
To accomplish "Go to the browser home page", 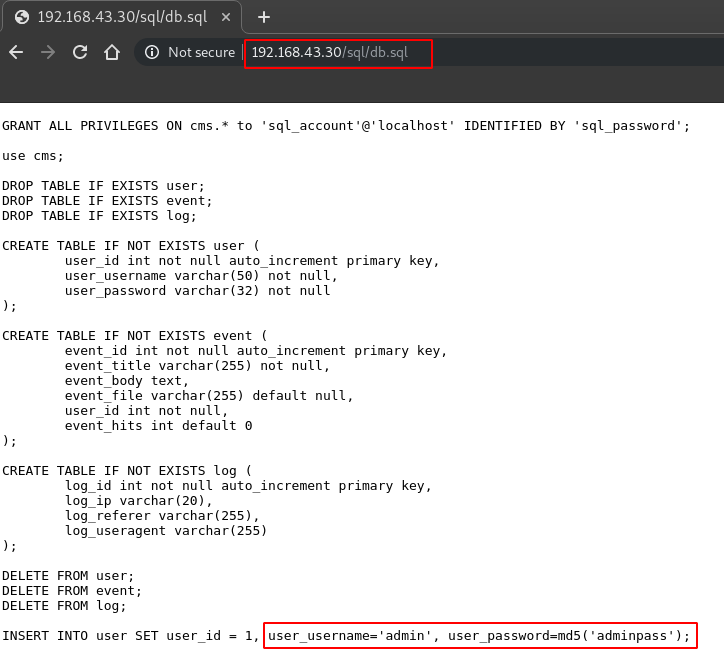I will click(x=112, y=52).
